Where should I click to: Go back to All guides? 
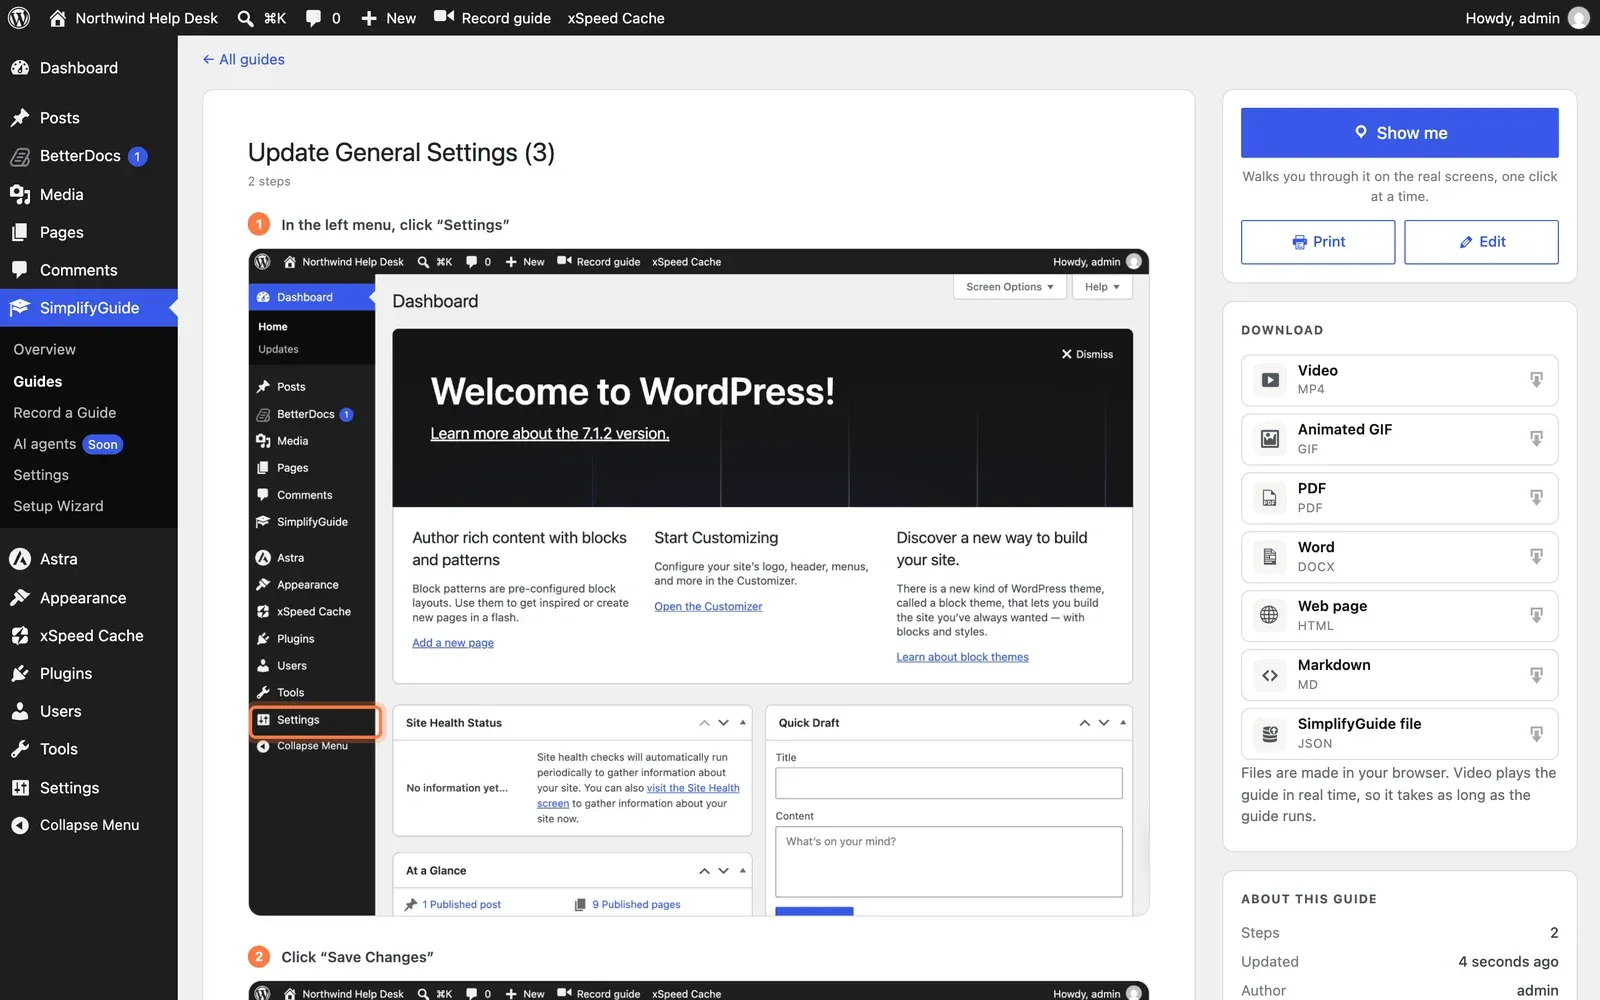coord(243,59)
